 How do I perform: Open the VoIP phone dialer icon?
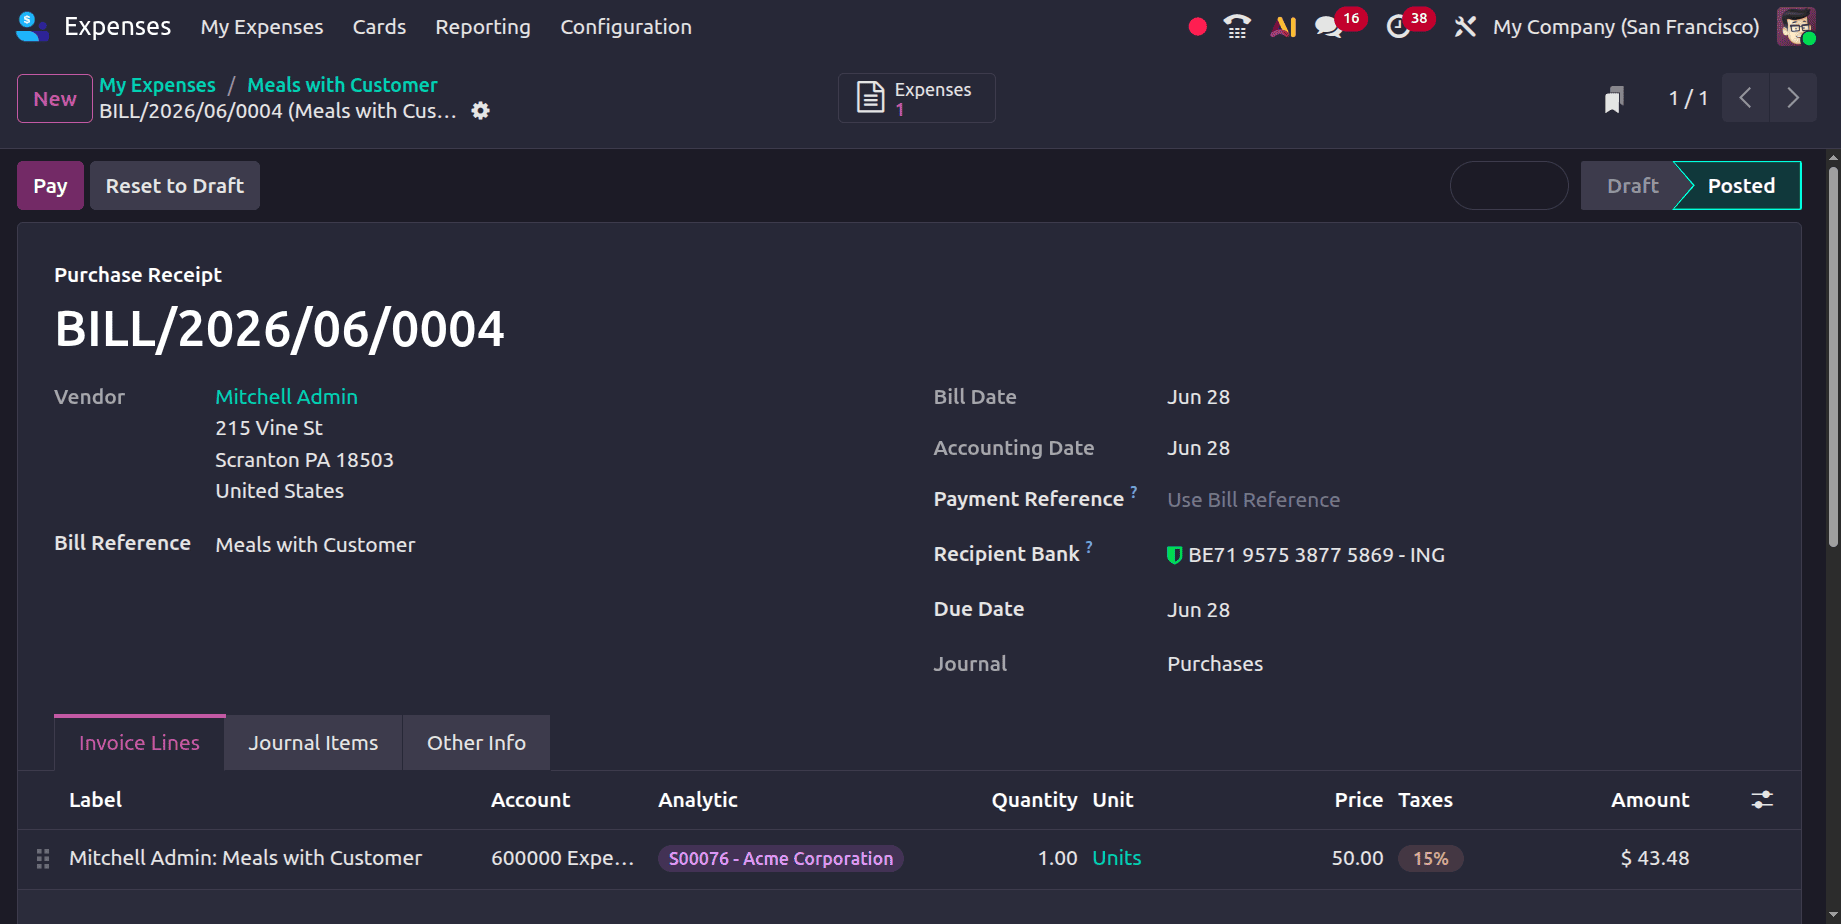click(x=1237, y=27)
